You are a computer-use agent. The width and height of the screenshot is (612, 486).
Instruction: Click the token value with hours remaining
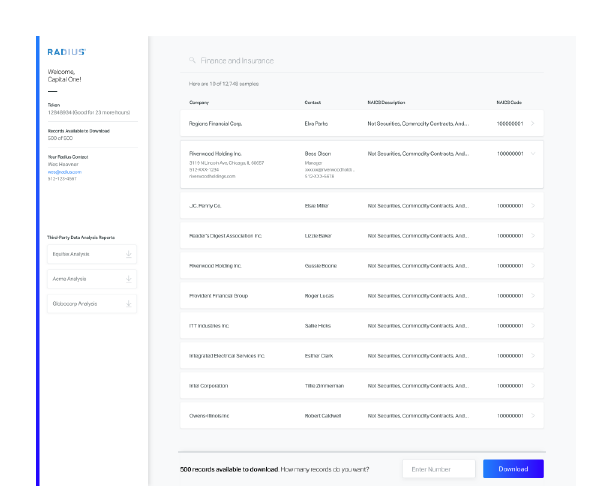89,112
